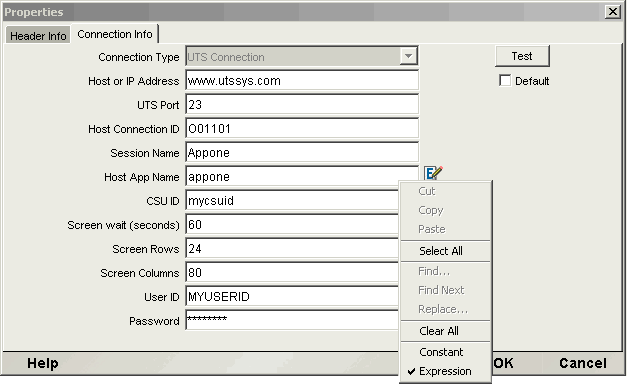Focus the Screen Columns field
The image size is (627, 384).
click(292, 272)
